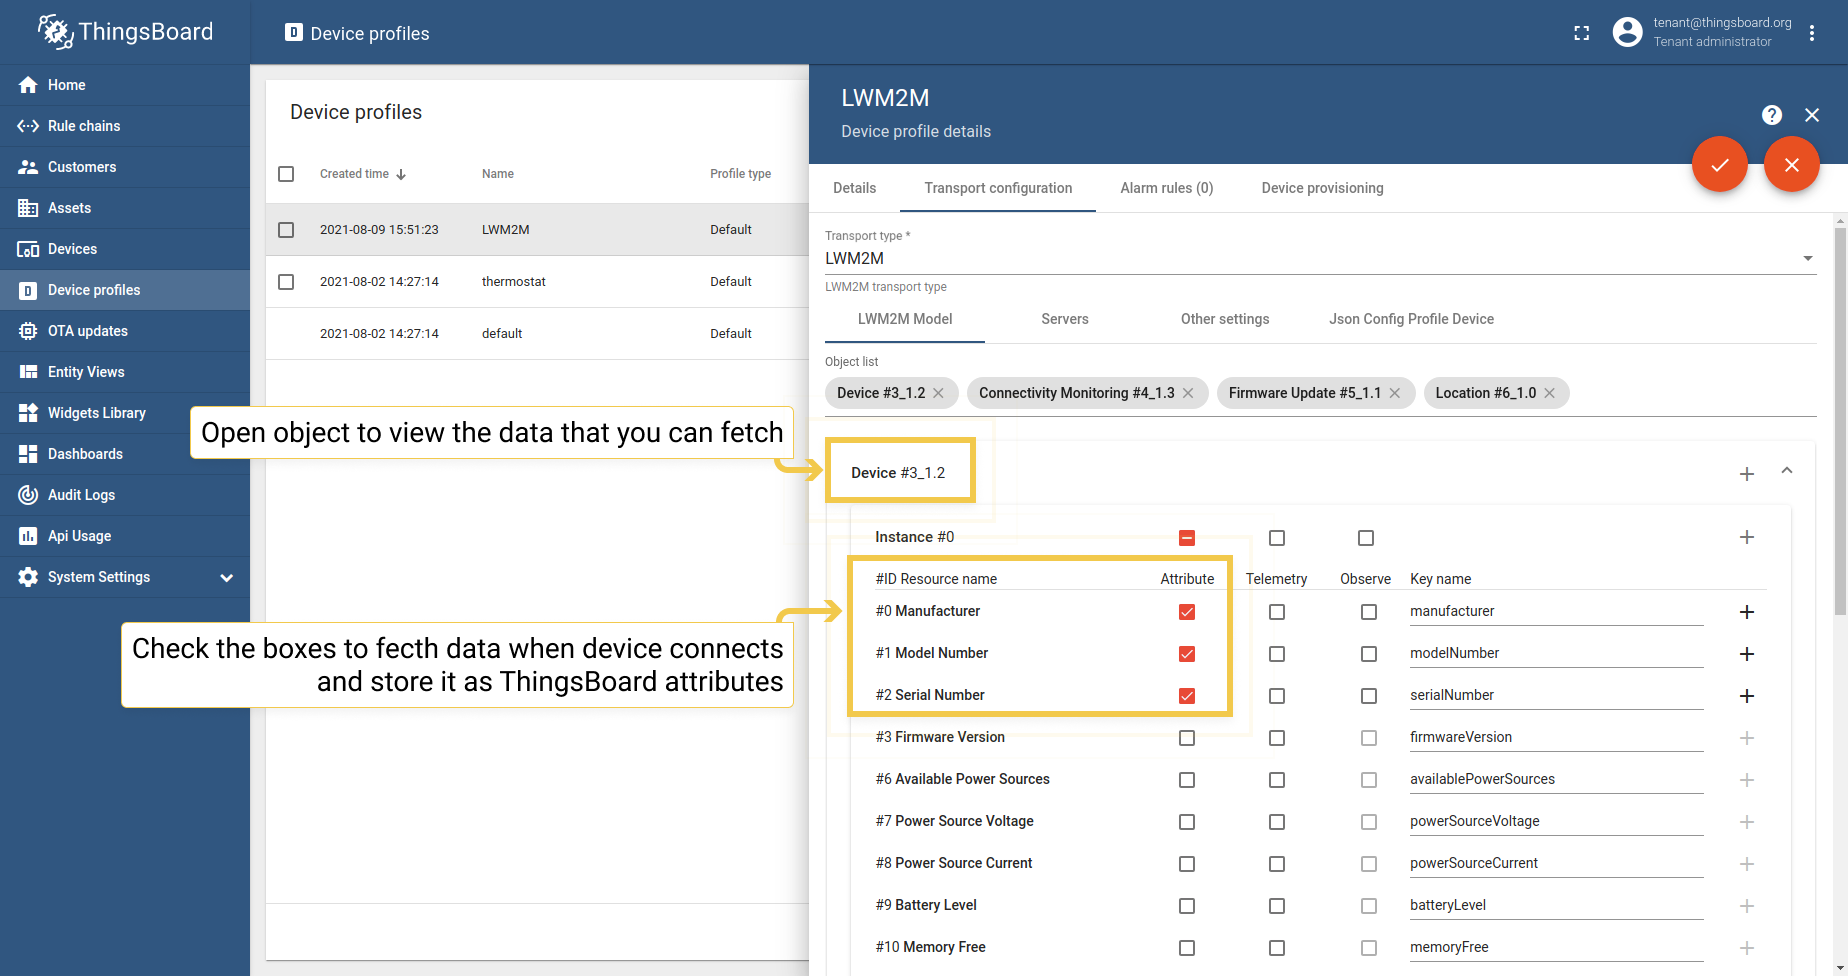Click plus icon on Instance #0 row

tap(1747, 537)
